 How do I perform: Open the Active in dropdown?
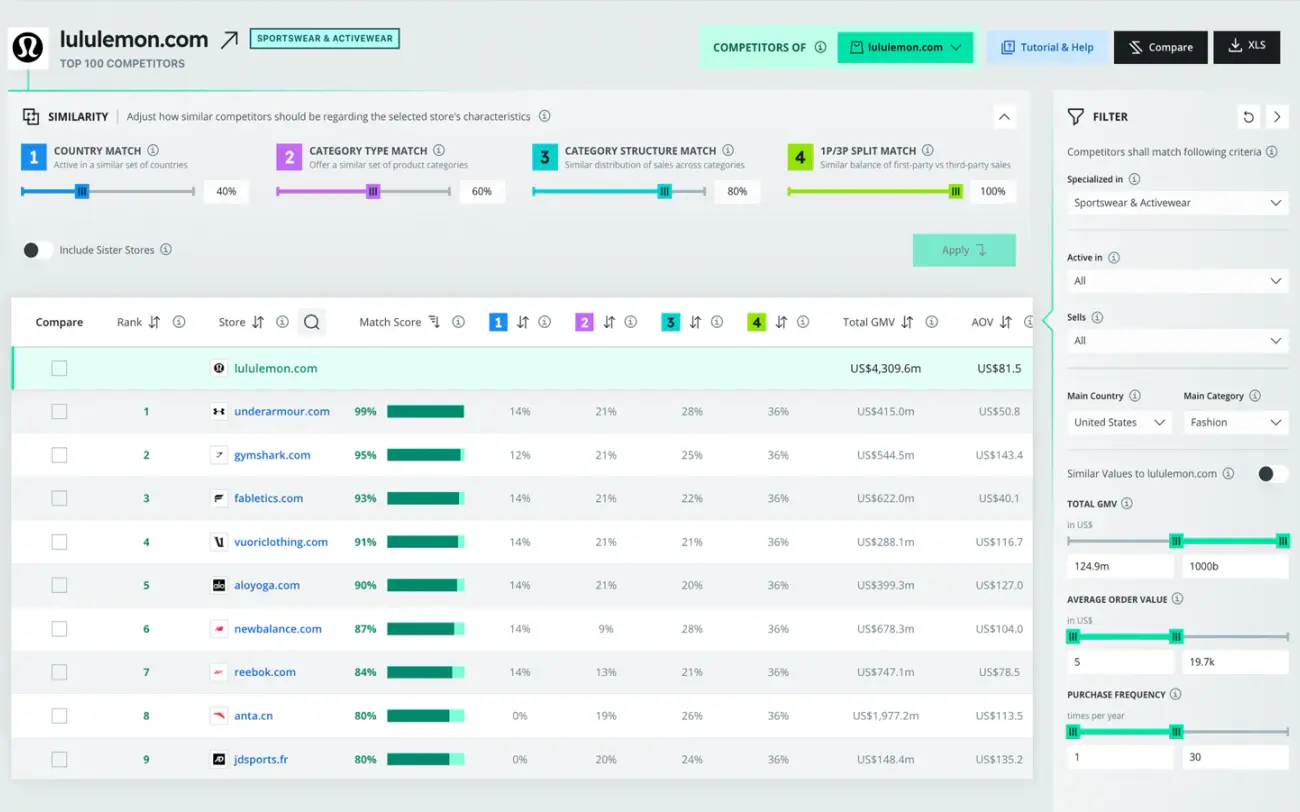[1177, 281]
